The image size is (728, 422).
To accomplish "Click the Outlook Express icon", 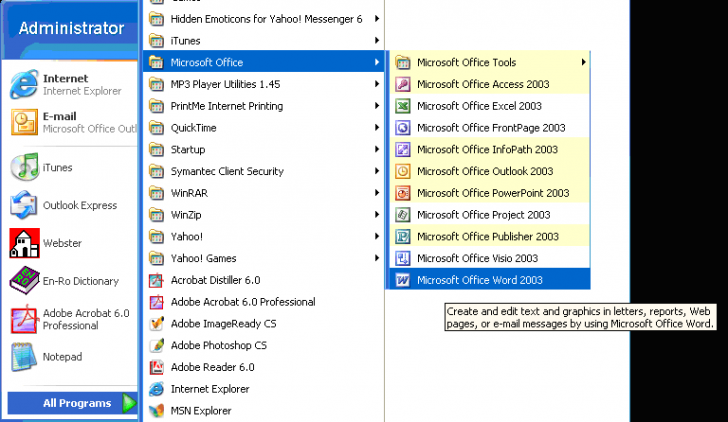I will (24, 205).
